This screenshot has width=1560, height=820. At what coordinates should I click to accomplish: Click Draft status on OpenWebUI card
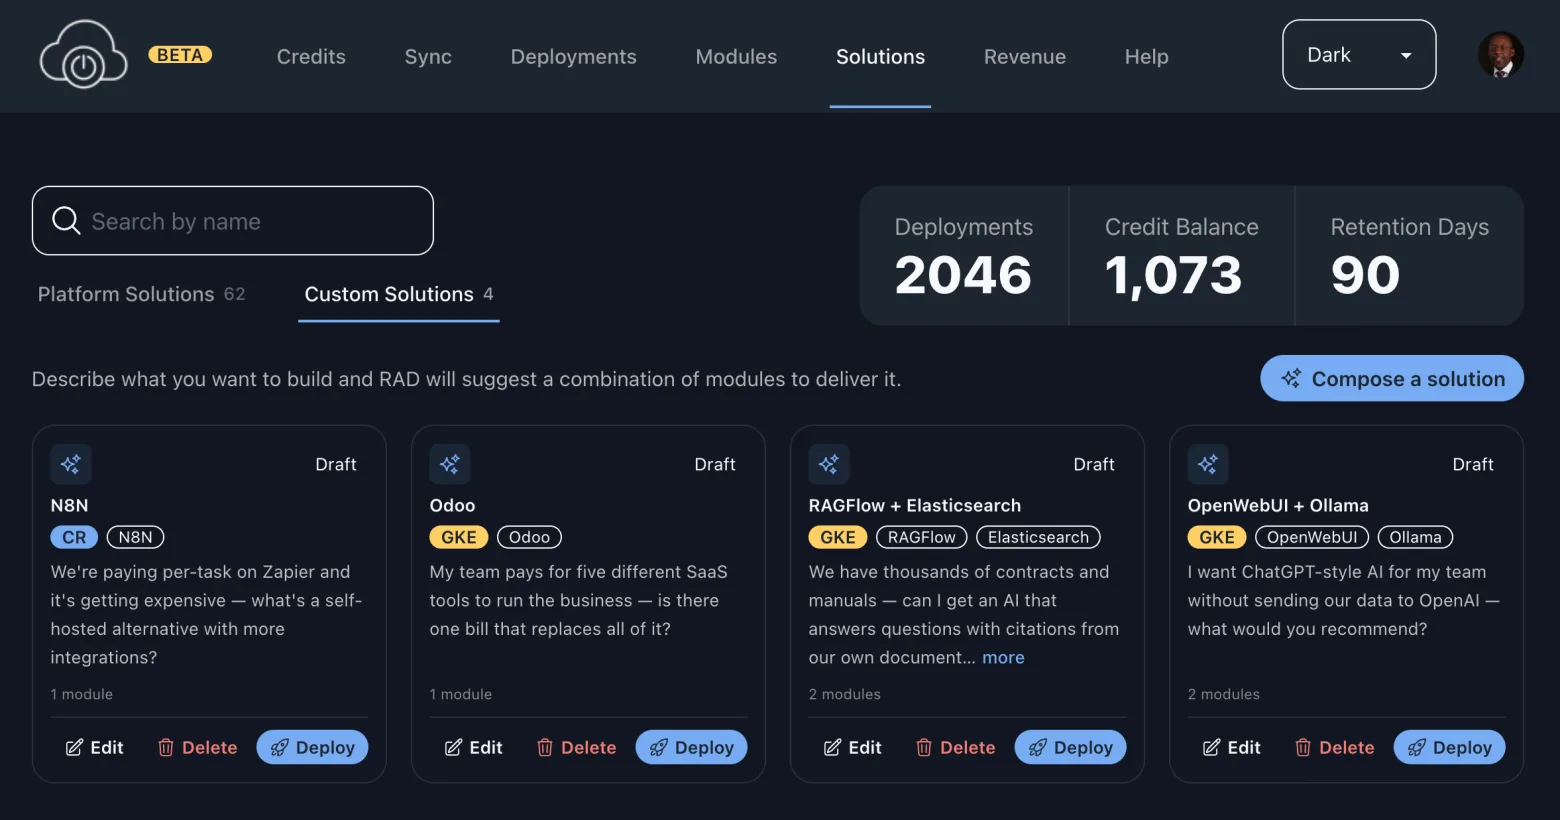pyautogui.click(x=1473, y=464)
